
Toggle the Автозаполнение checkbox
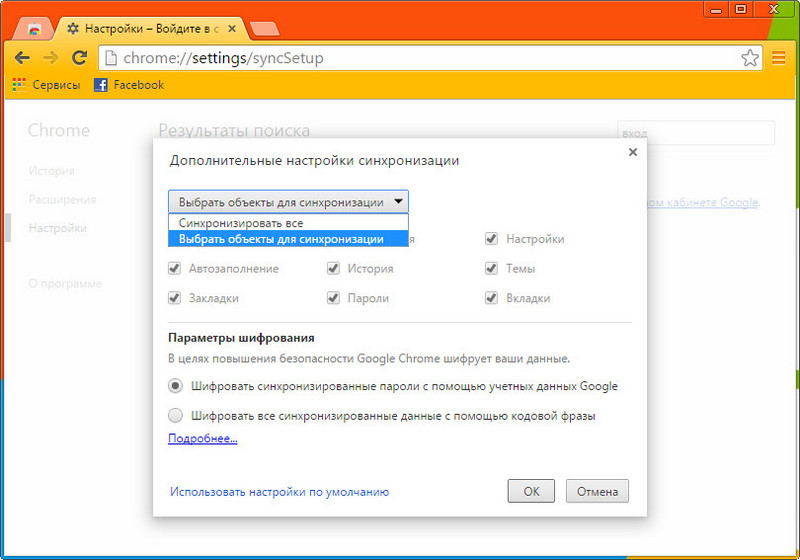pos(174,268)
